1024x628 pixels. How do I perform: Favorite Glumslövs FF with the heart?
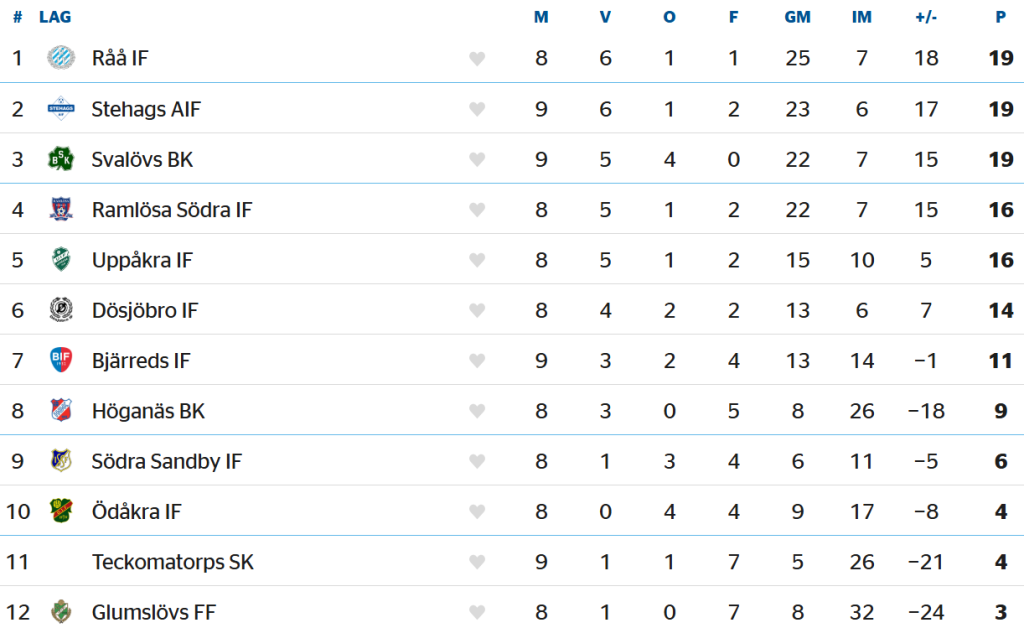pyautogui.click(x=477, y=612)
